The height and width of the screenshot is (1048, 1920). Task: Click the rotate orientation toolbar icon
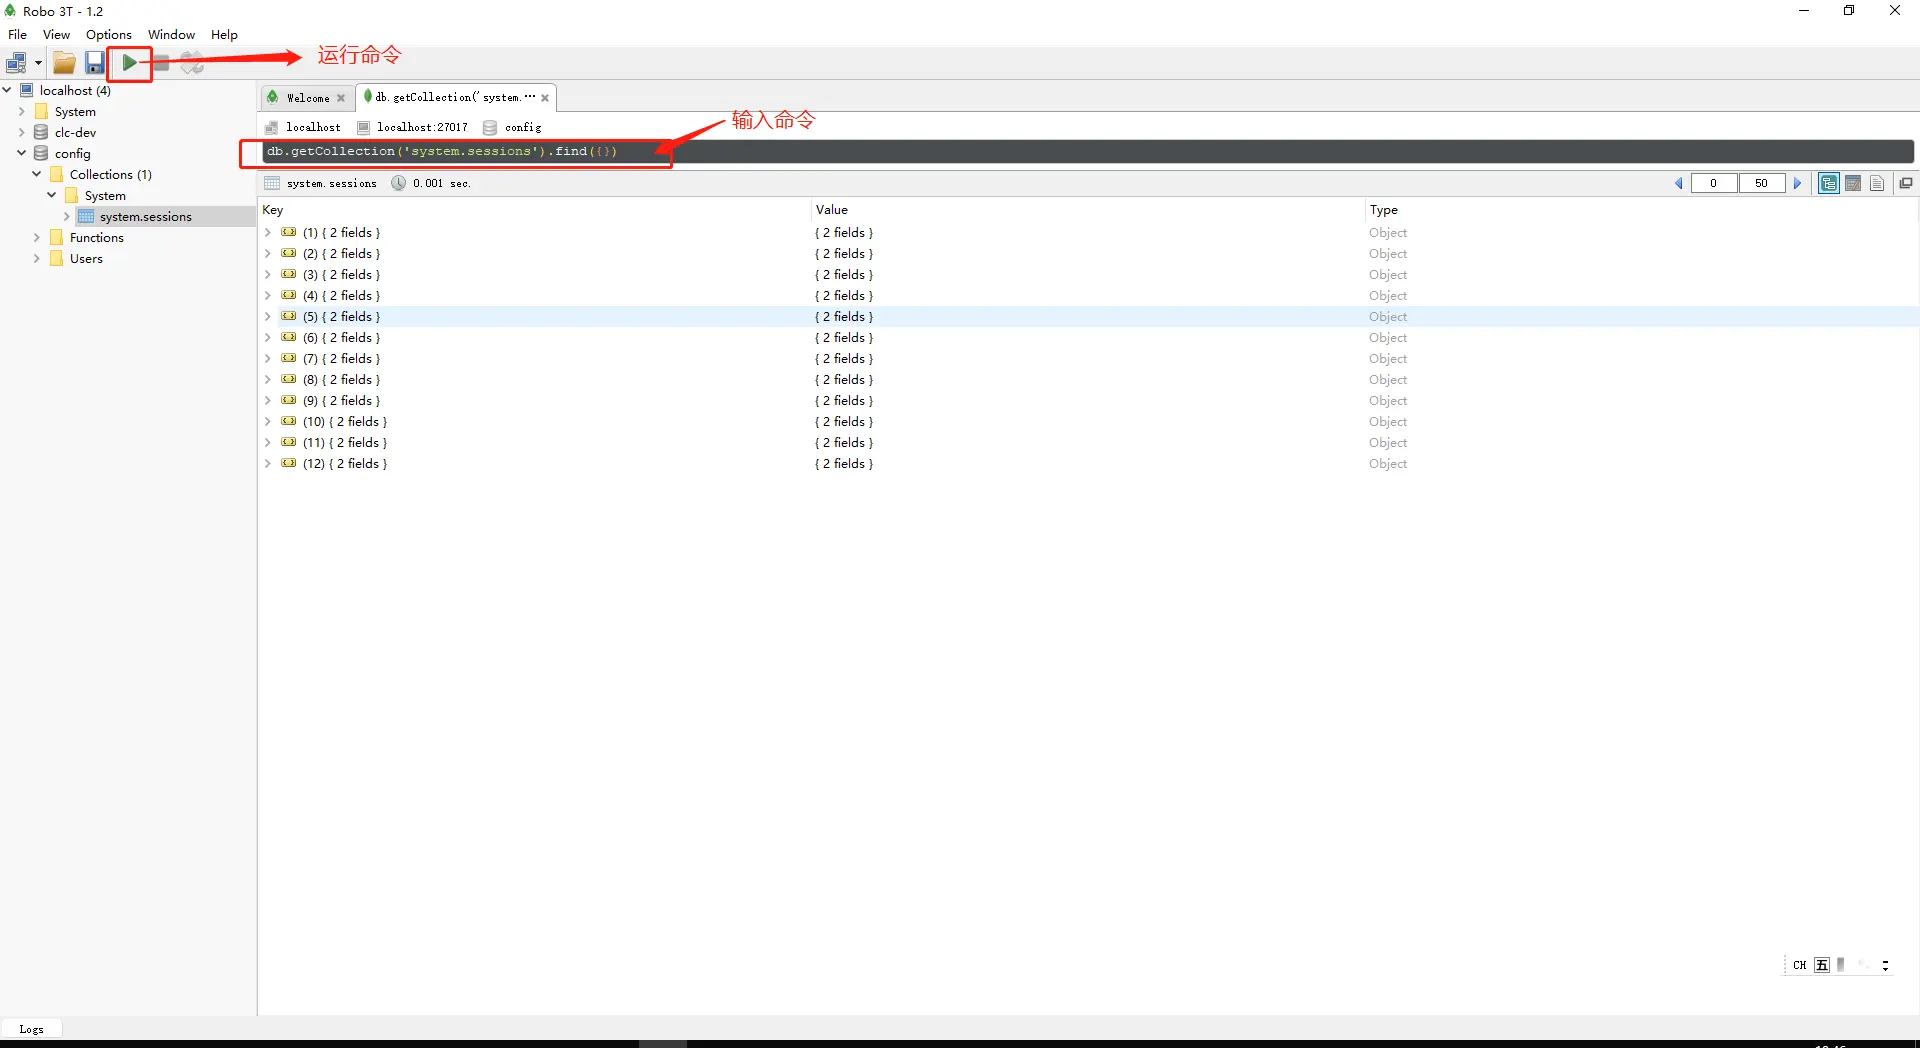(192, 63)
